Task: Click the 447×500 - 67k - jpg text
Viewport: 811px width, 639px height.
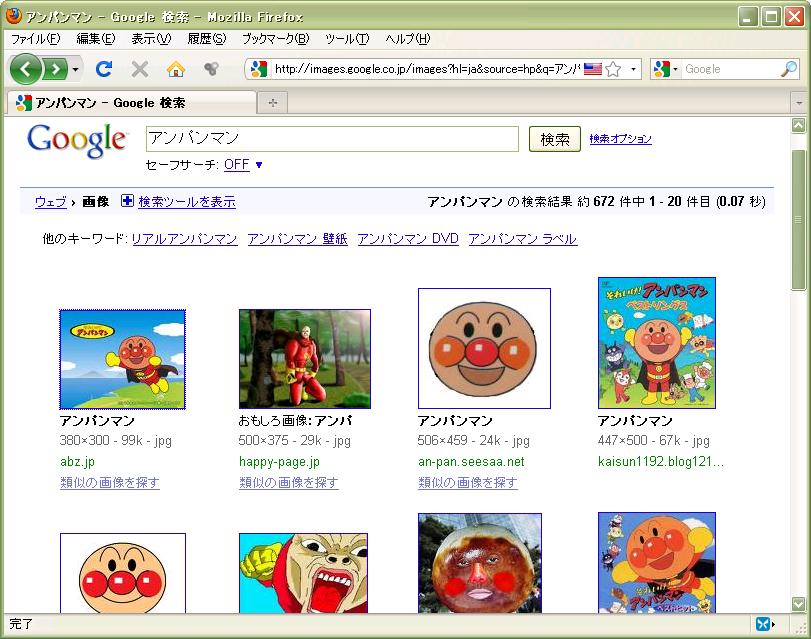Action: [653, 441]
